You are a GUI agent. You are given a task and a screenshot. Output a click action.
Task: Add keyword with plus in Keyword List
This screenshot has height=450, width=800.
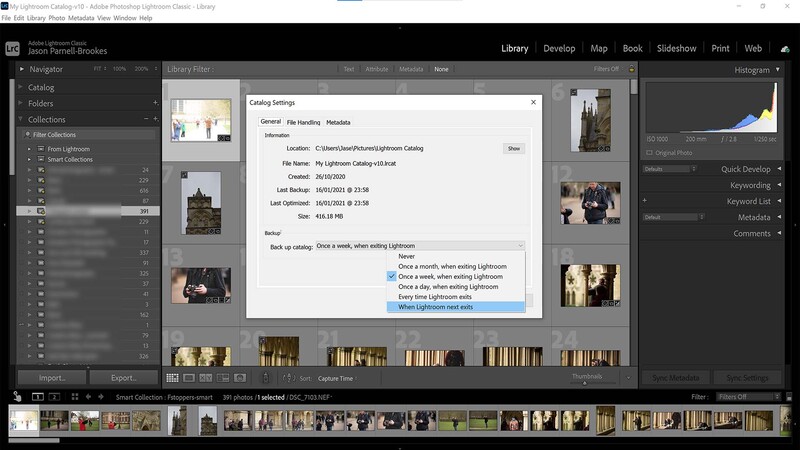coord(645,201)
